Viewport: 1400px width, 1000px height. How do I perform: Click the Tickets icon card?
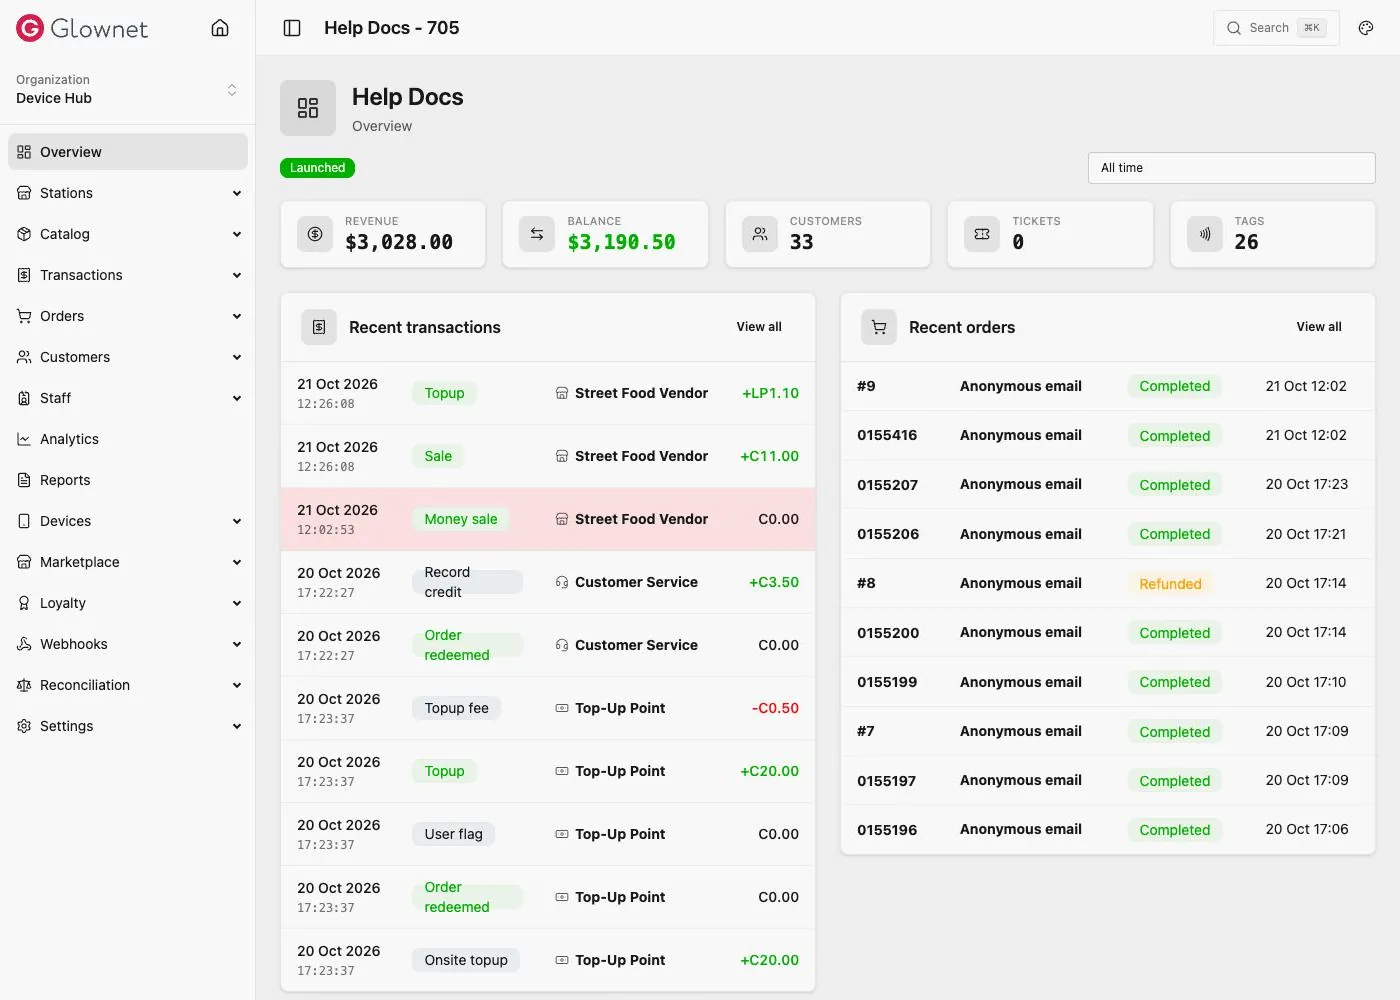tap(982, 234)
